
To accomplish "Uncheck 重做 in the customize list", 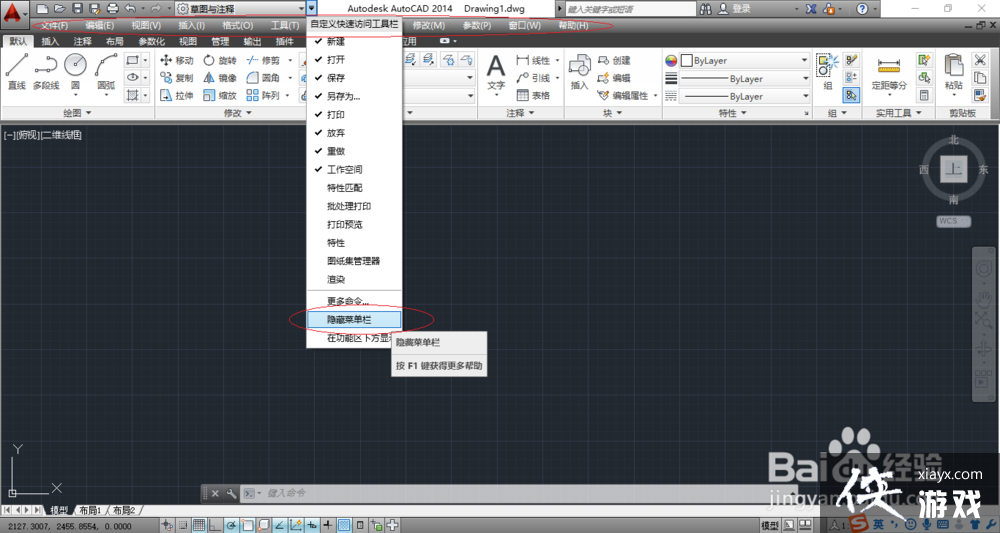I will 355,151.
